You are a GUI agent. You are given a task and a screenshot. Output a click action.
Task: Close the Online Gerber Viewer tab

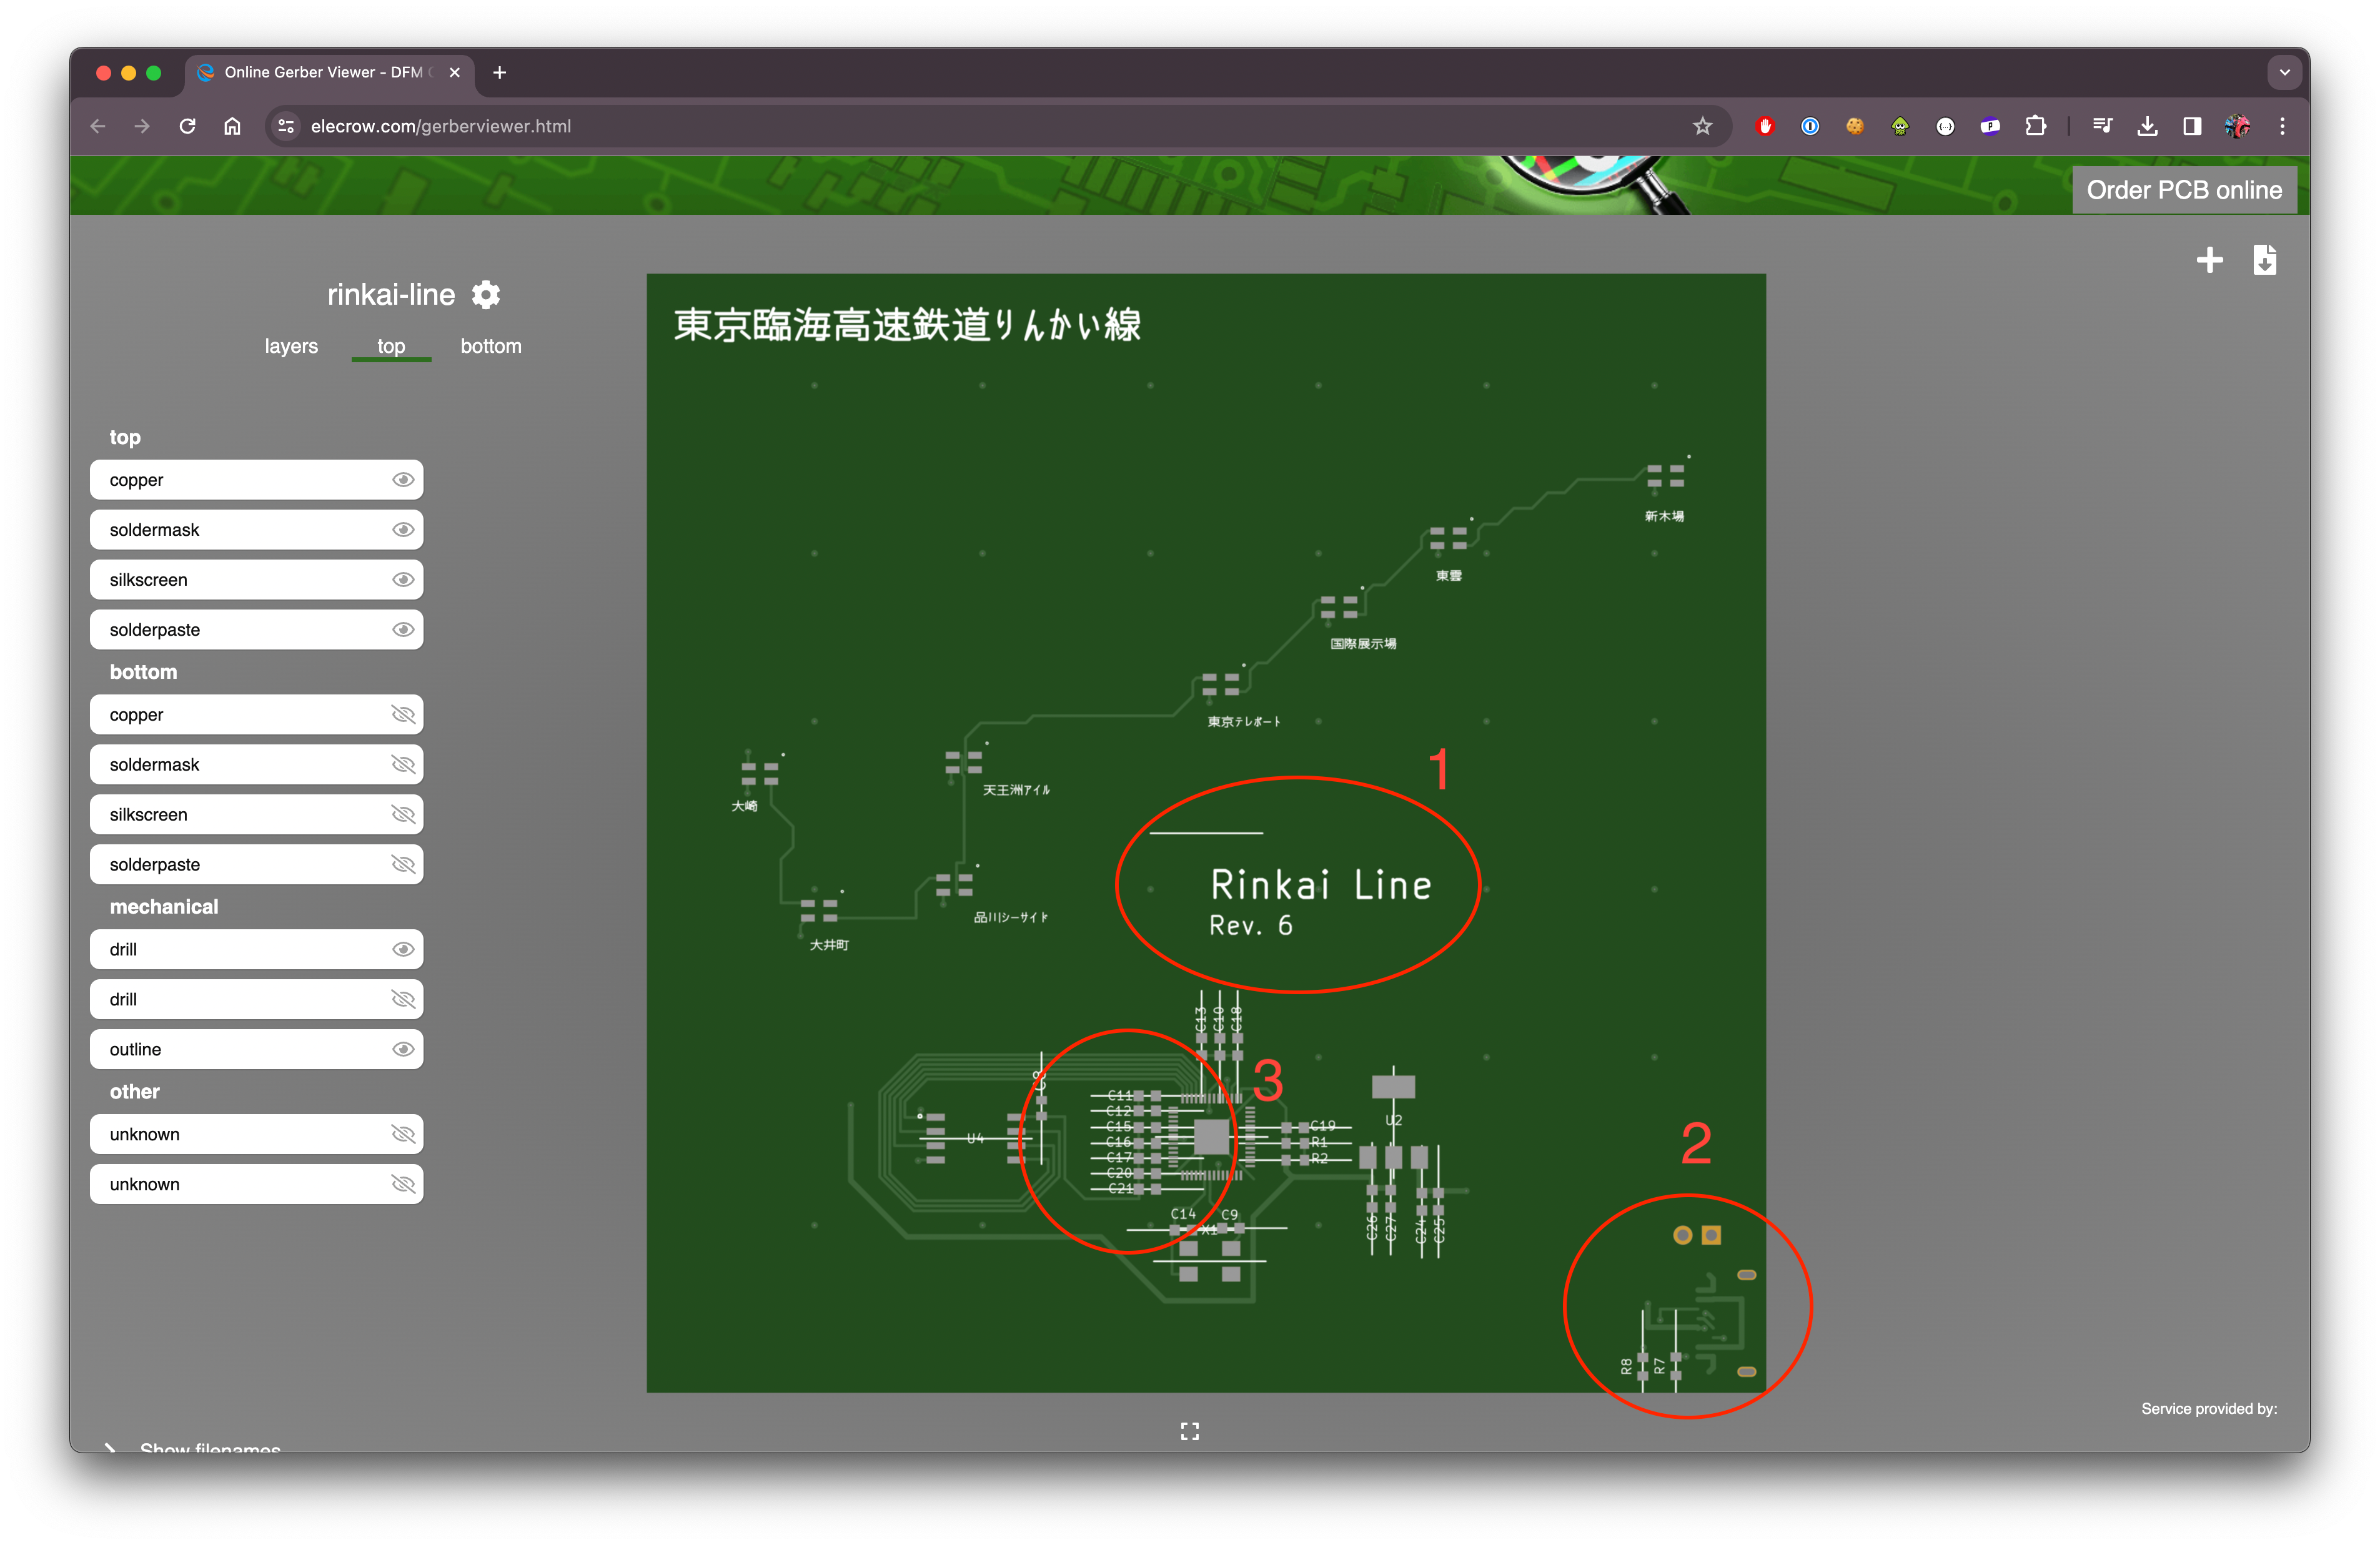pos(455,72)
